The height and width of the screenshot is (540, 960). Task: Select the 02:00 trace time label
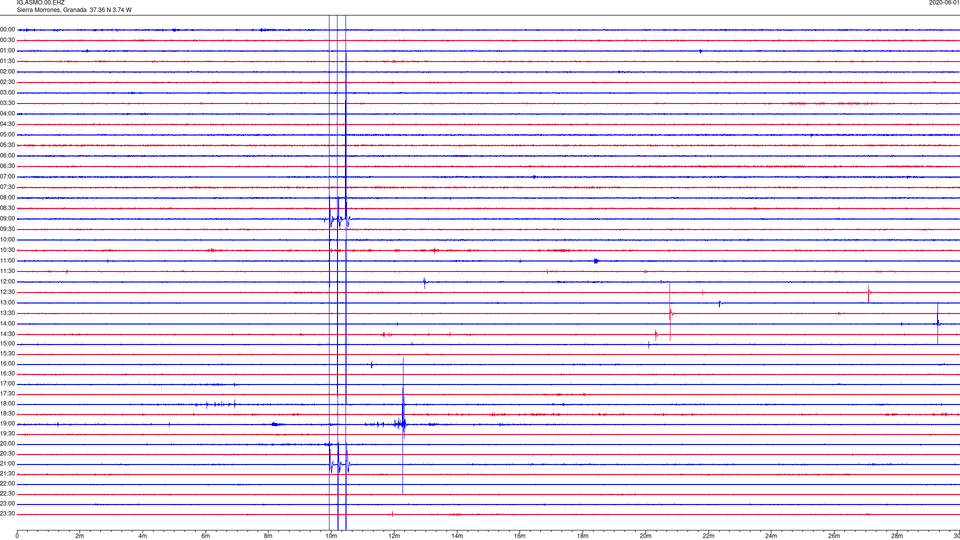[x=7, y=72]
